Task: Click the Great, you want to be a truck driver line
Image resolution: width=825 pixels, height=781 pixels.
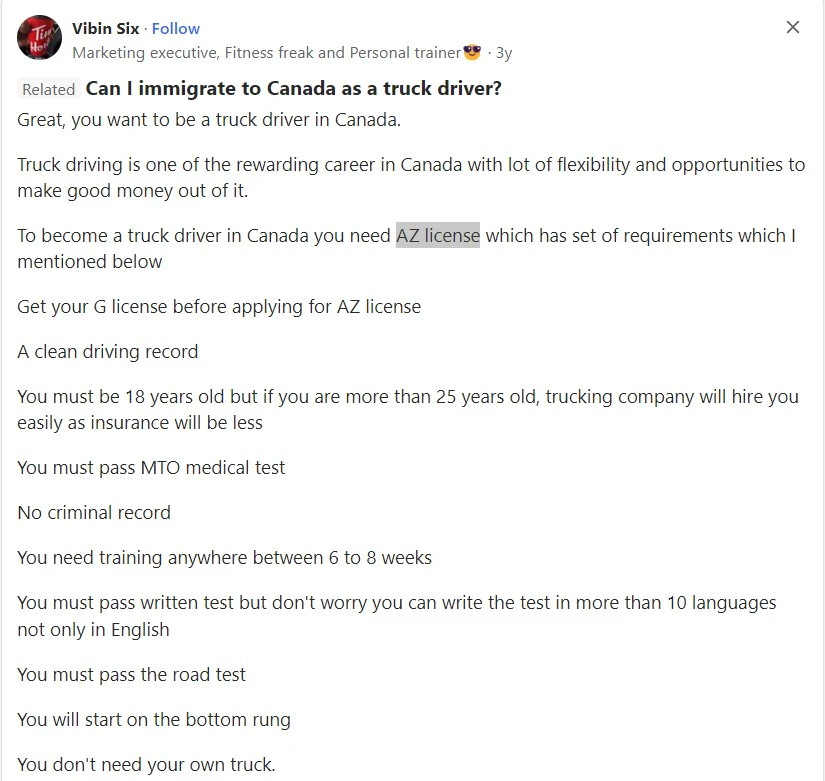Action: pyautogui.click(x=209, y=120)
